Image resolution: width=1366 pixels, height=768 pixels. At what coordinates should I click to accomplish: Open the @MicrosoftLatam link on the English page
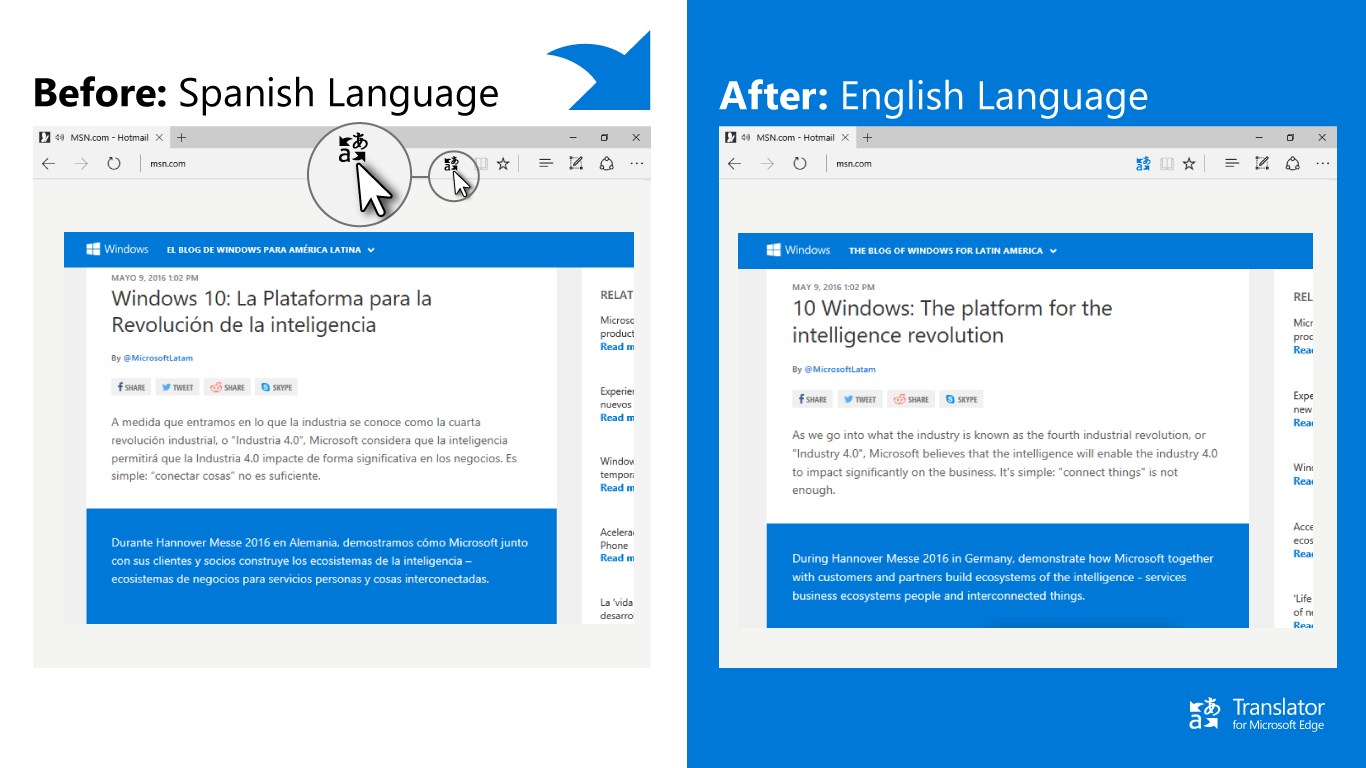click(839, 369)
